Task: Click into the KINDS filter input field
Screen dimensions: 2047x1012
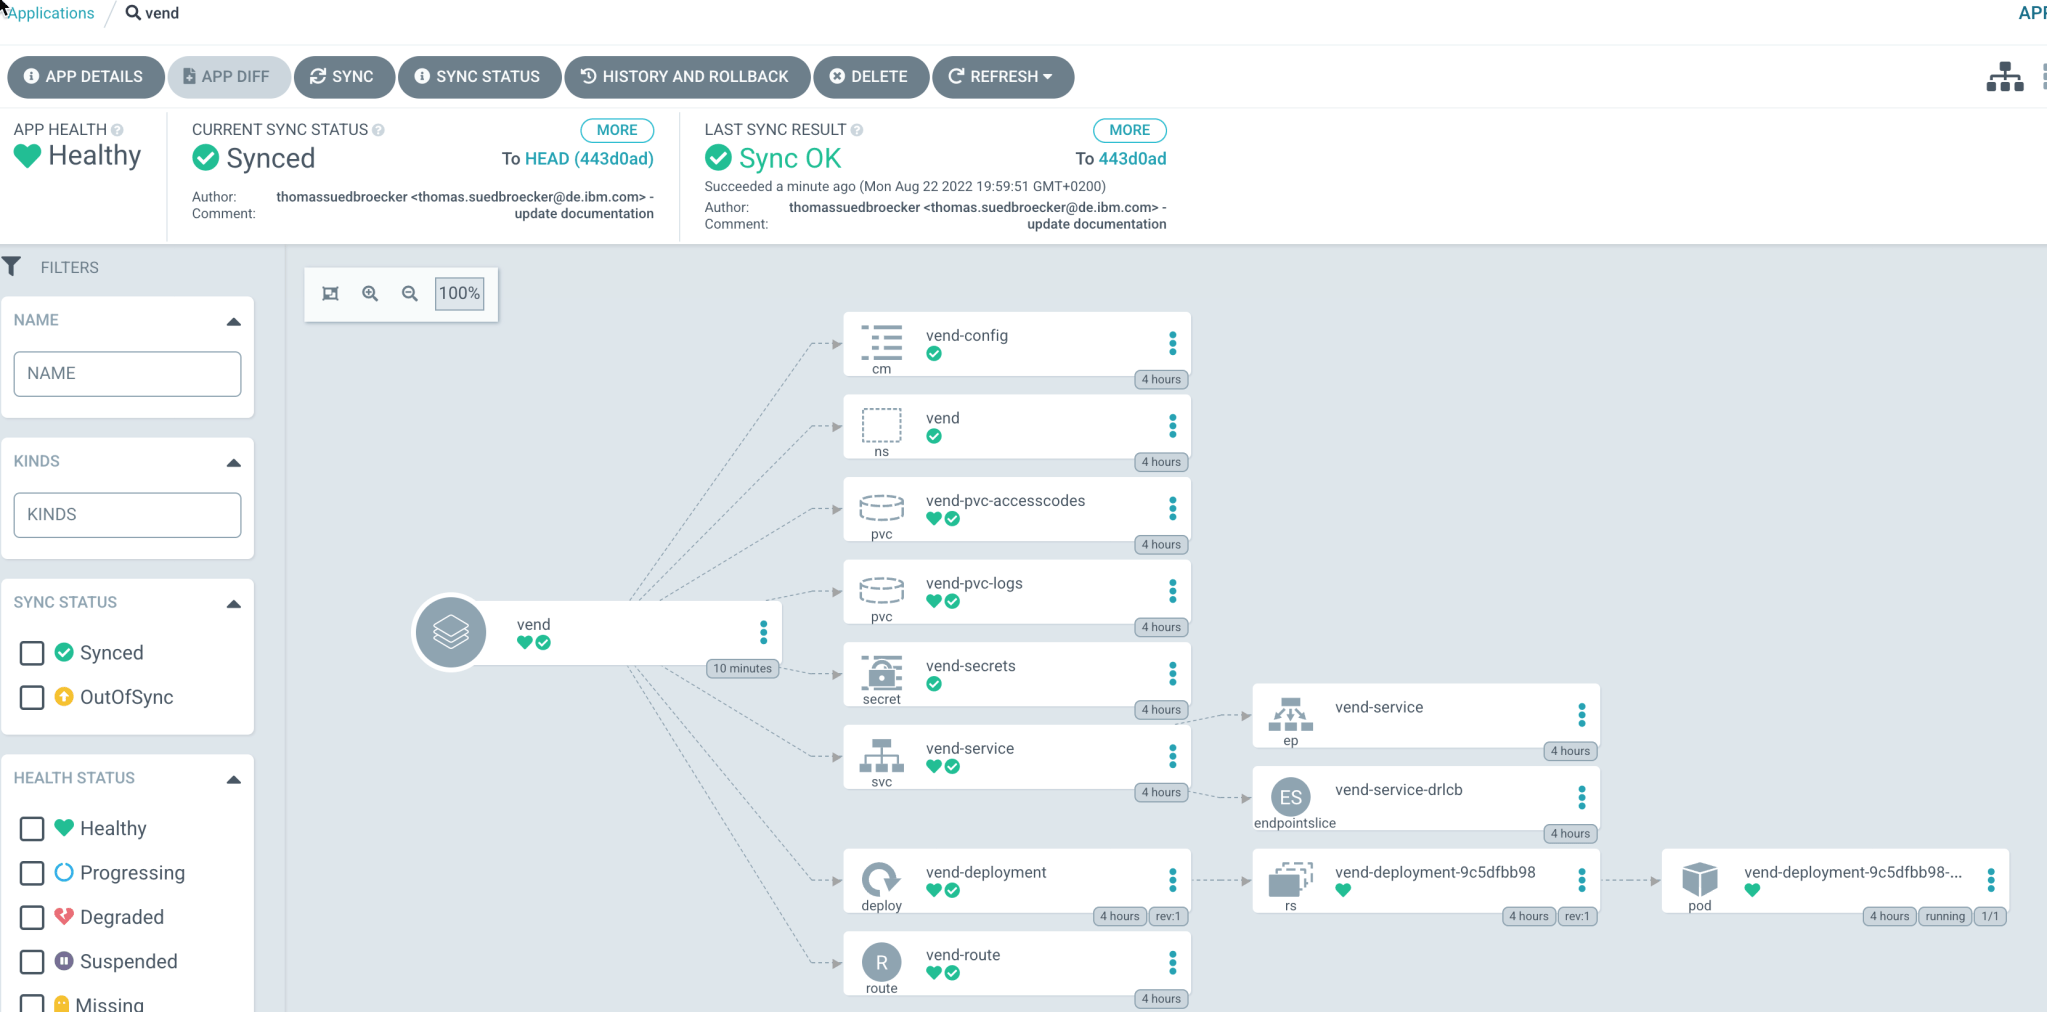Action: click(127, 514)
